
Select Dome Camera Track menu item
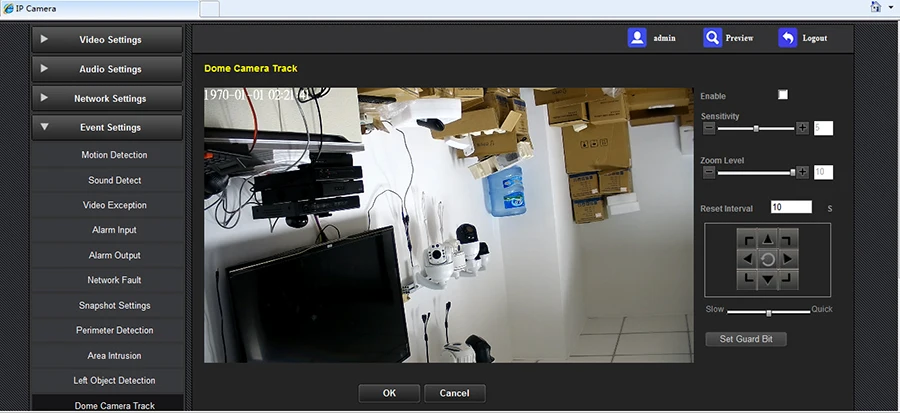click(x=108, y=403)
